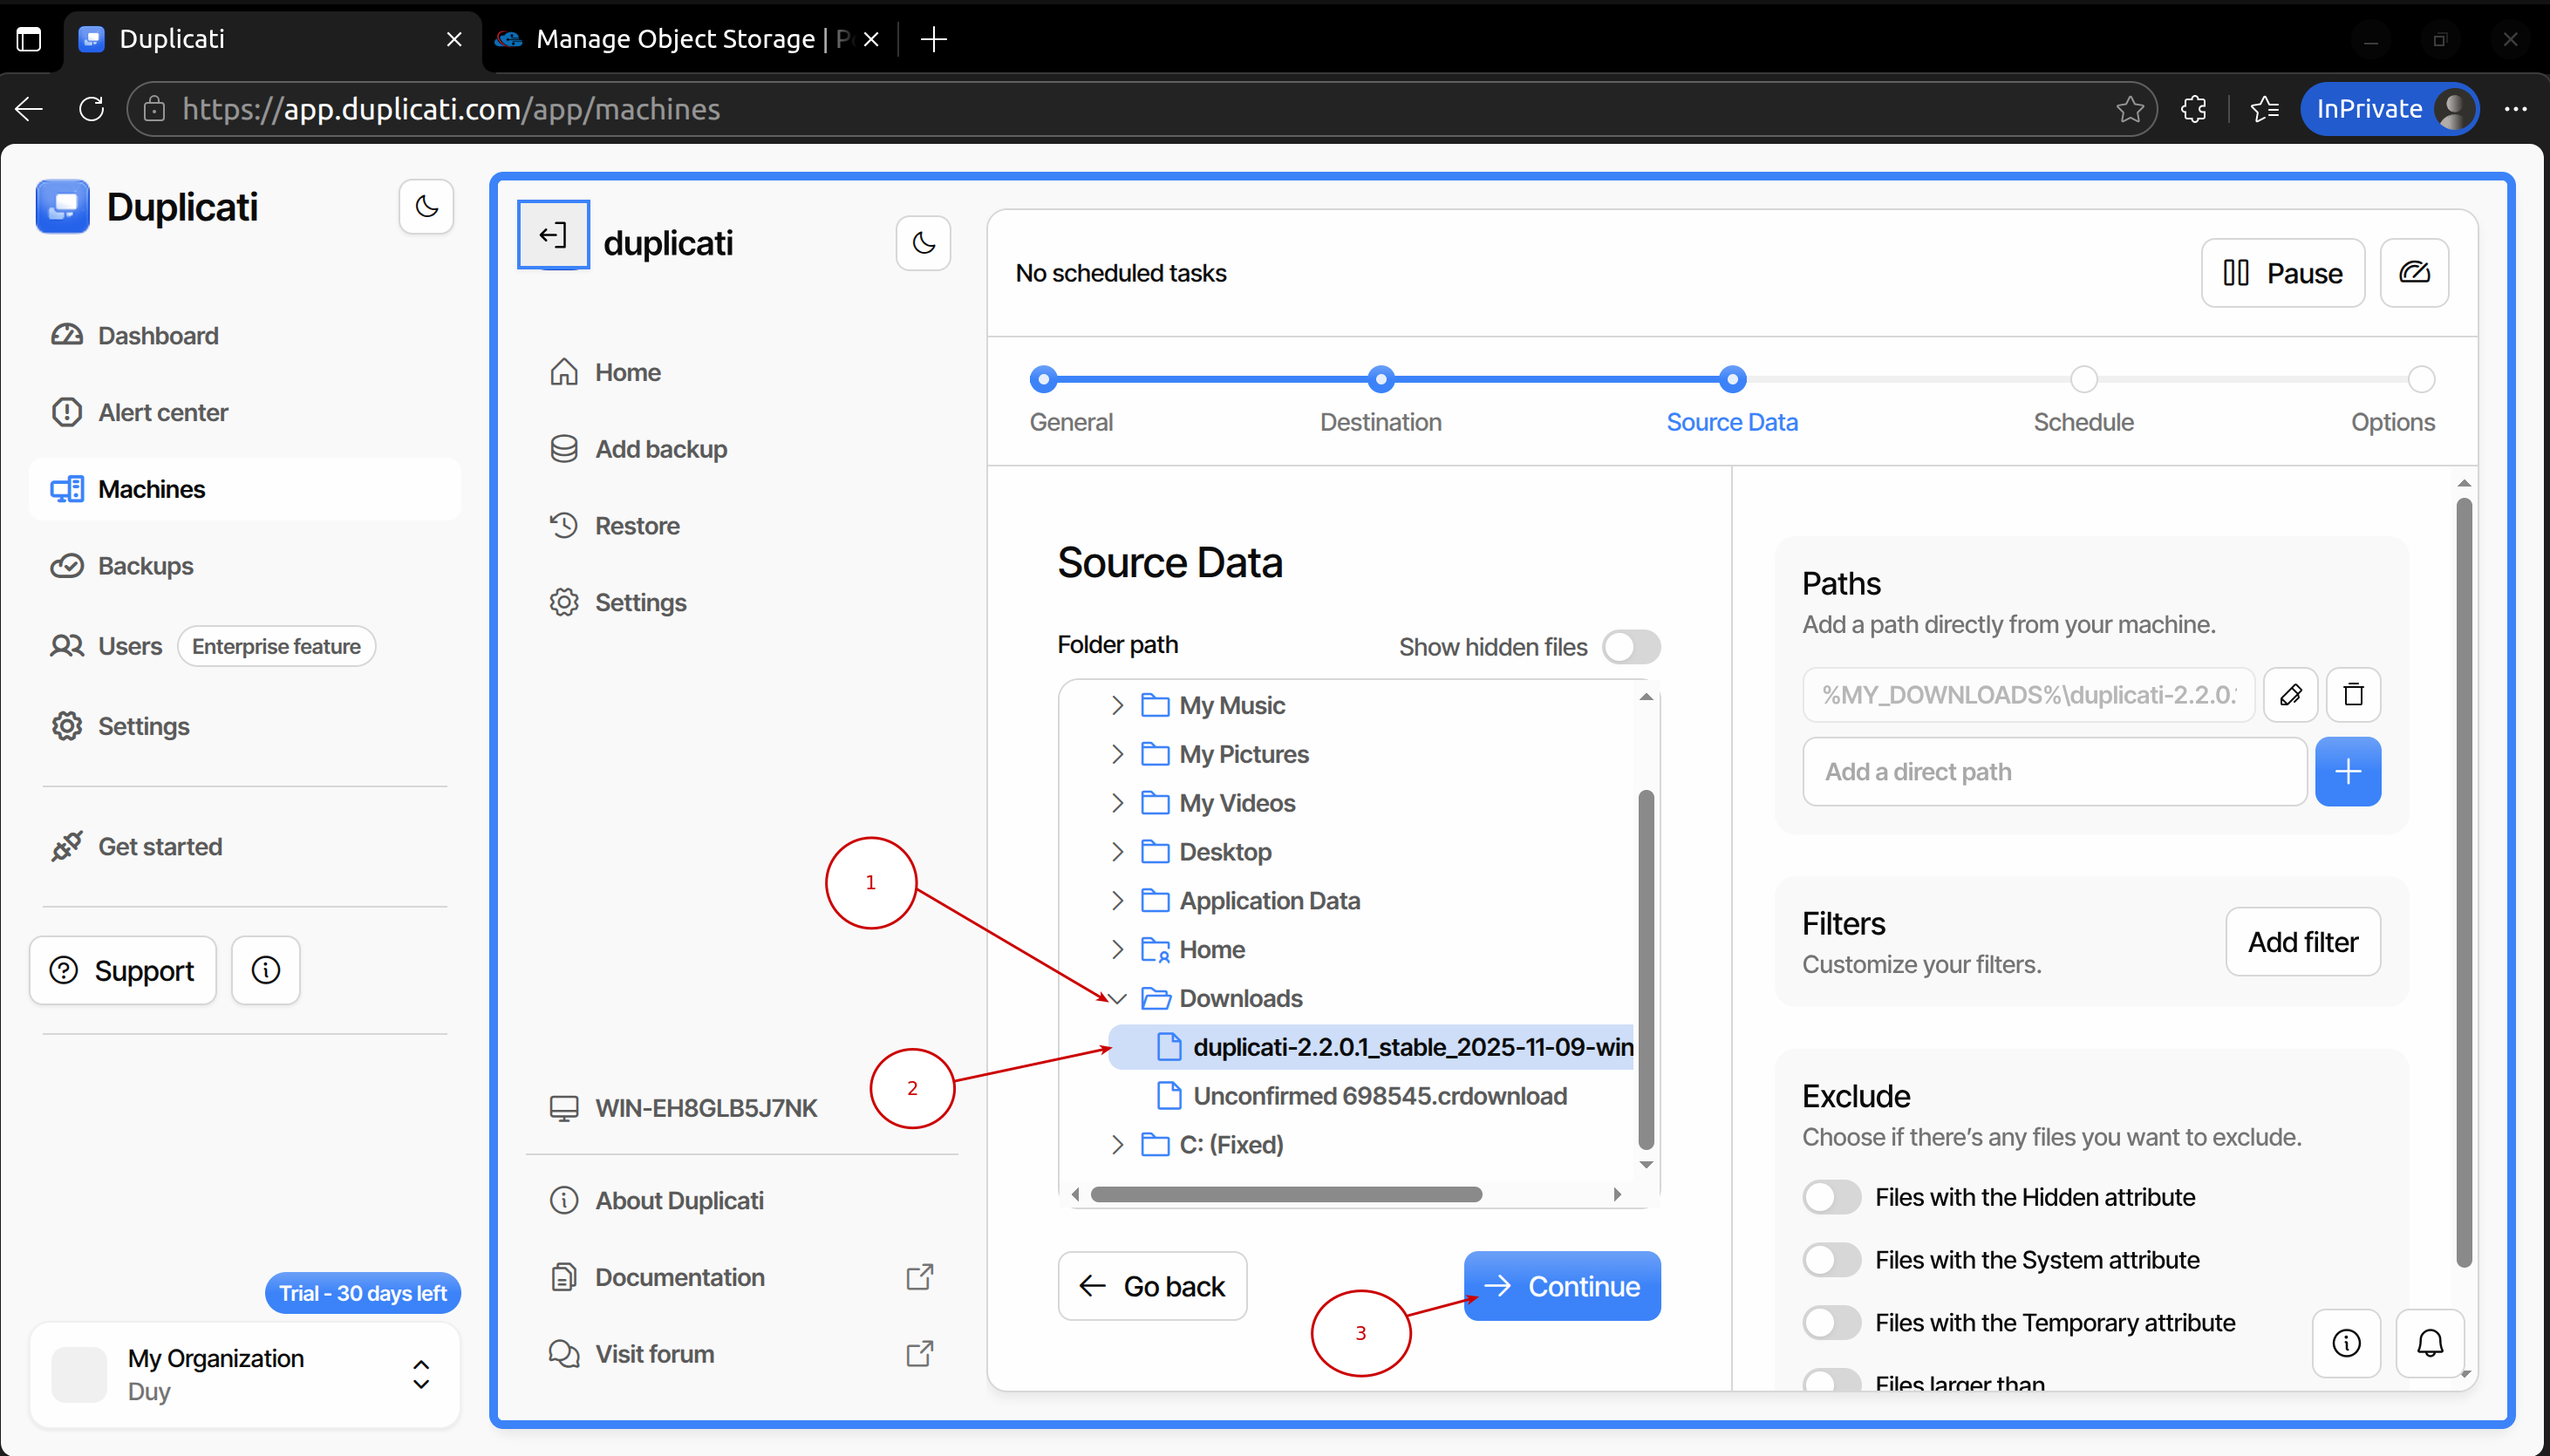This screenshot has height=1456, width=2550.
Task: Click the exit arrow icon beside duplicati
Action: (553, 236)
